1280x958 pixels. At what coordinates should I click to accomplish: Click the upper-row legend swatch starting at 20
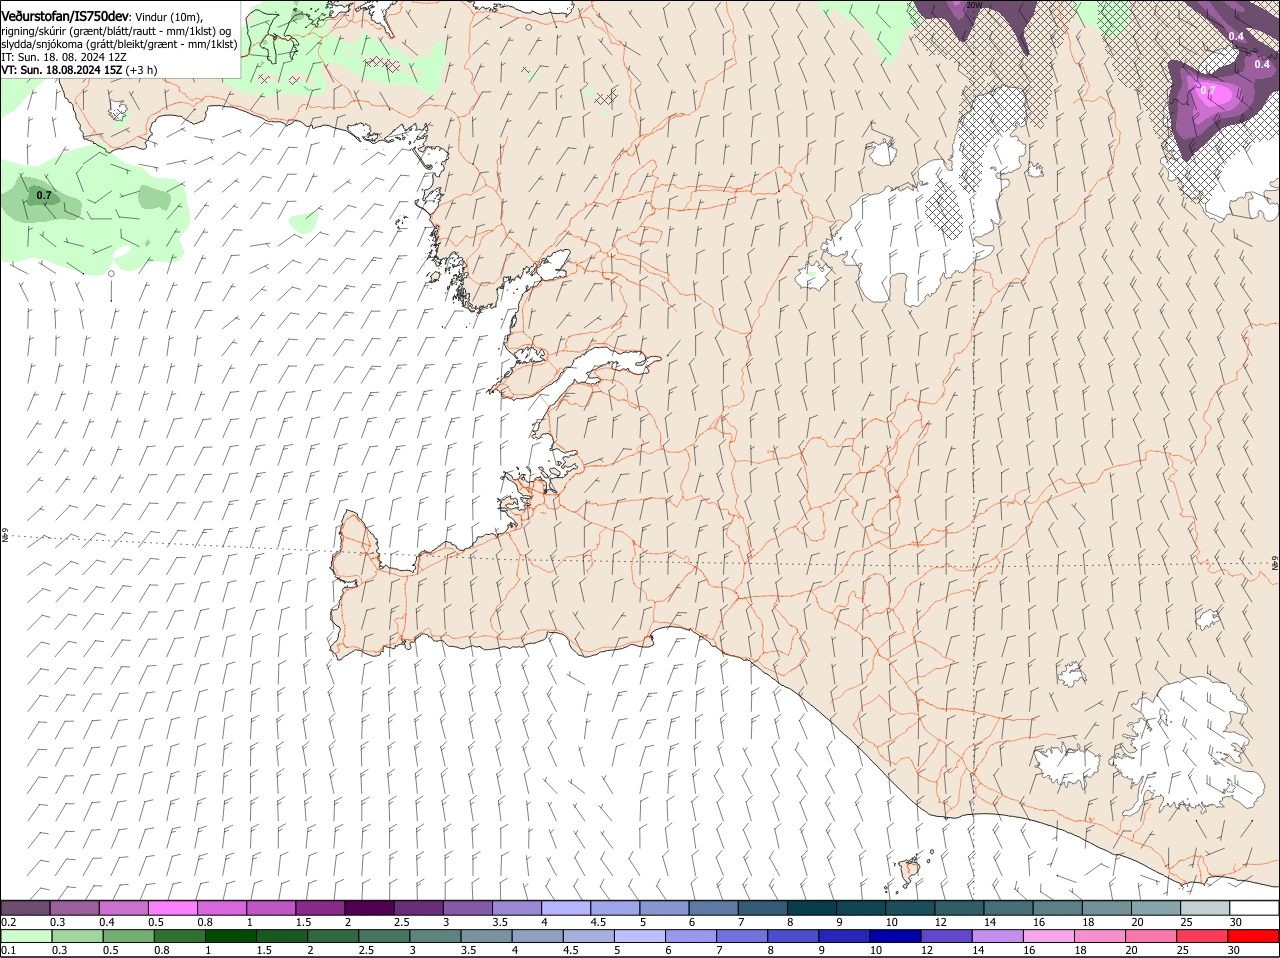pos(1156,908)
